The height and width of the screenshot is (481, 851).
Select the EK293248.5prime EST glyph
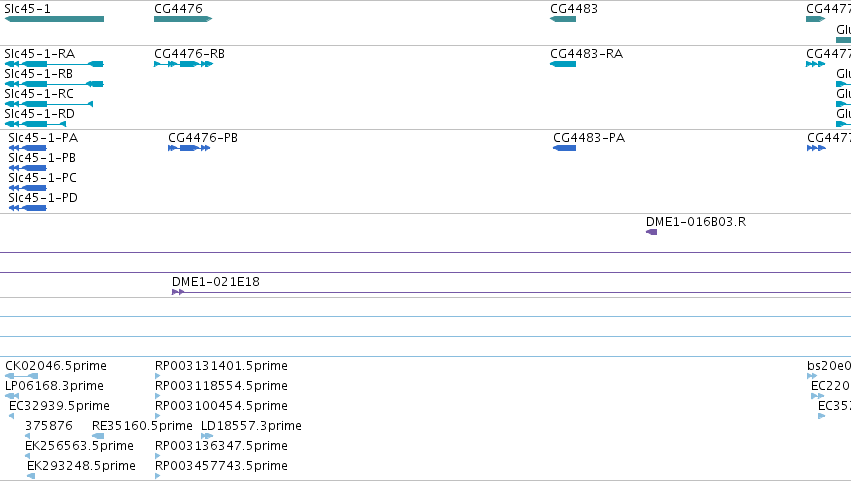pyautogui.click(x=31, y=476)
